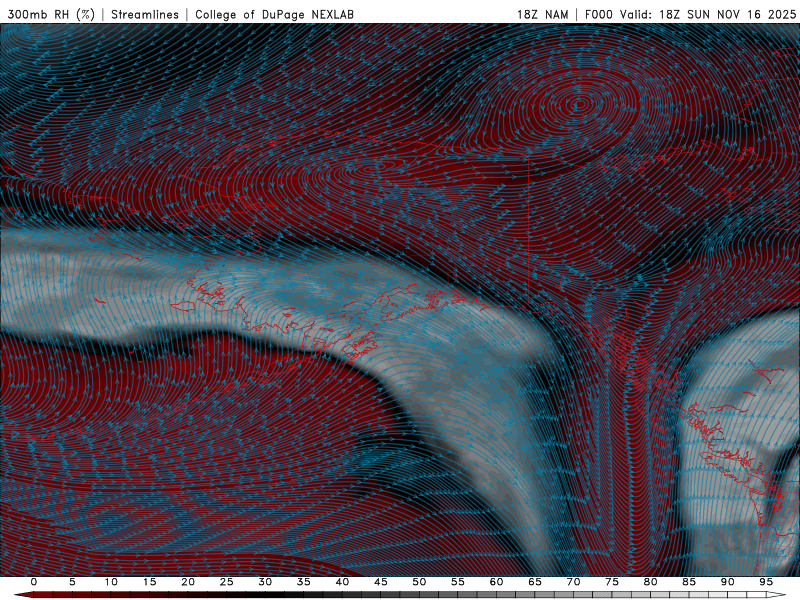Screen dimensions: 800x600
Task: Click the colorbar tick label "25"
Action: click(227, 582)
